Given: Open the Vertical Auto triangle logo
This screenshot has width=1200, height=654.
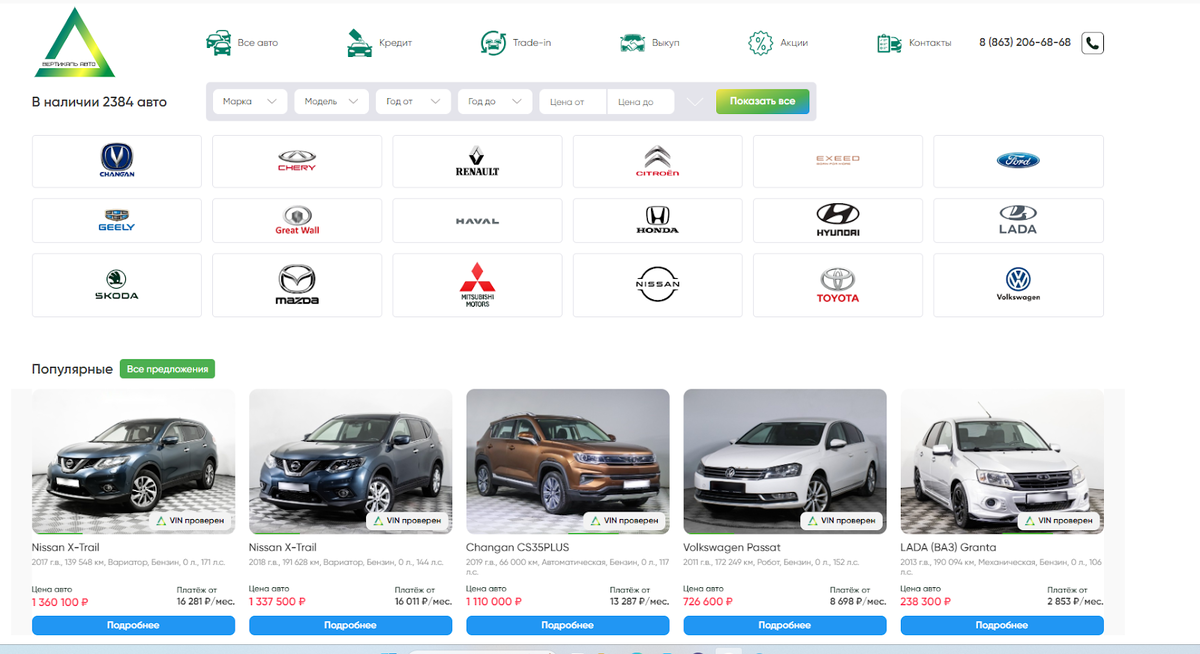Looking at the screenshot, I should coord(75,43).
